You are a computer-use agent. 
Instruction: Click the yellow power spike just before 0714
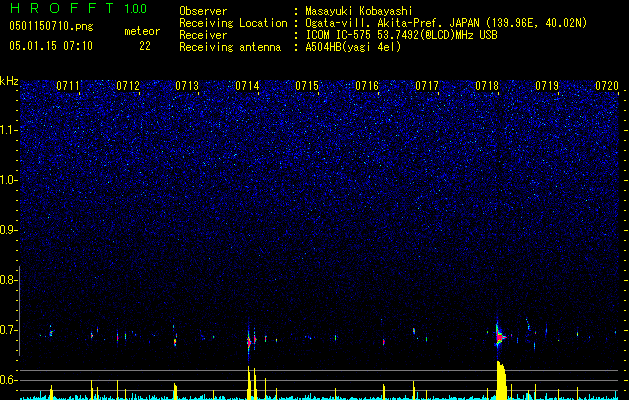pos(249,382)
